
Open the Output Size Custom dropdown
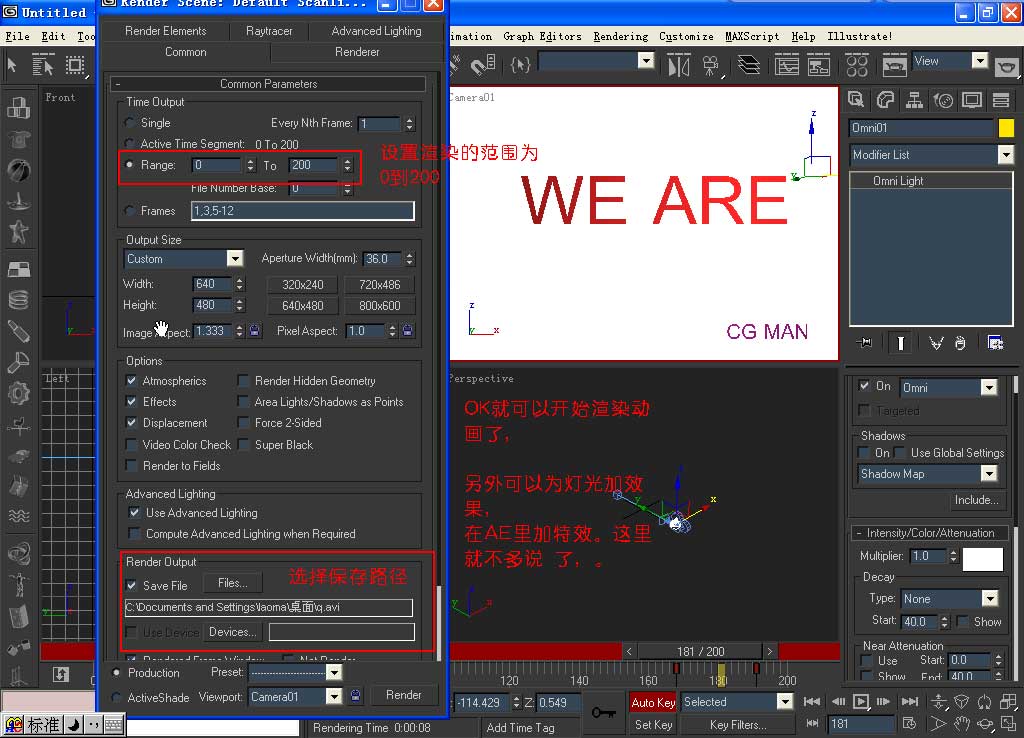click(x=234, y=259)
